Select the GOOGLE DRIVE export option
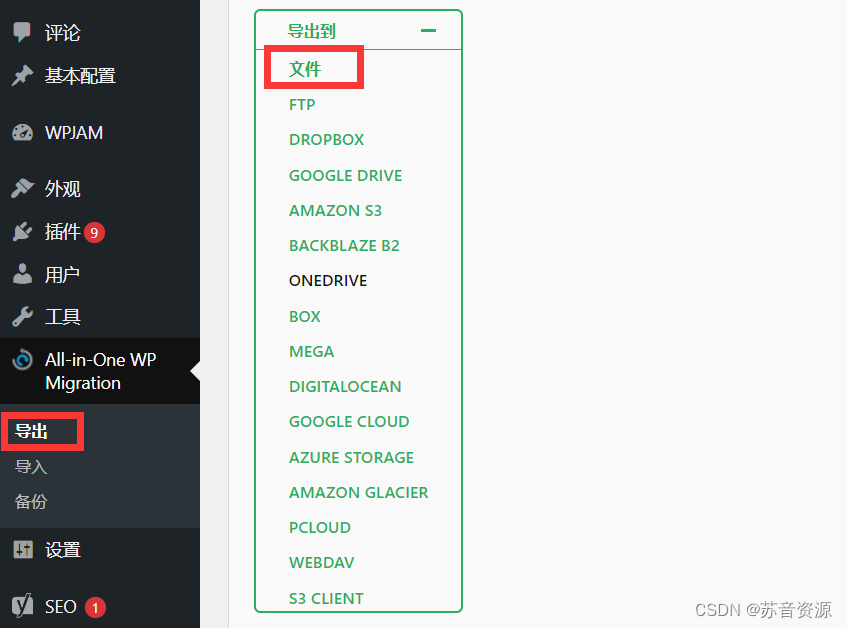Viewport: 847px width, 628px height. tap(345, 176)
